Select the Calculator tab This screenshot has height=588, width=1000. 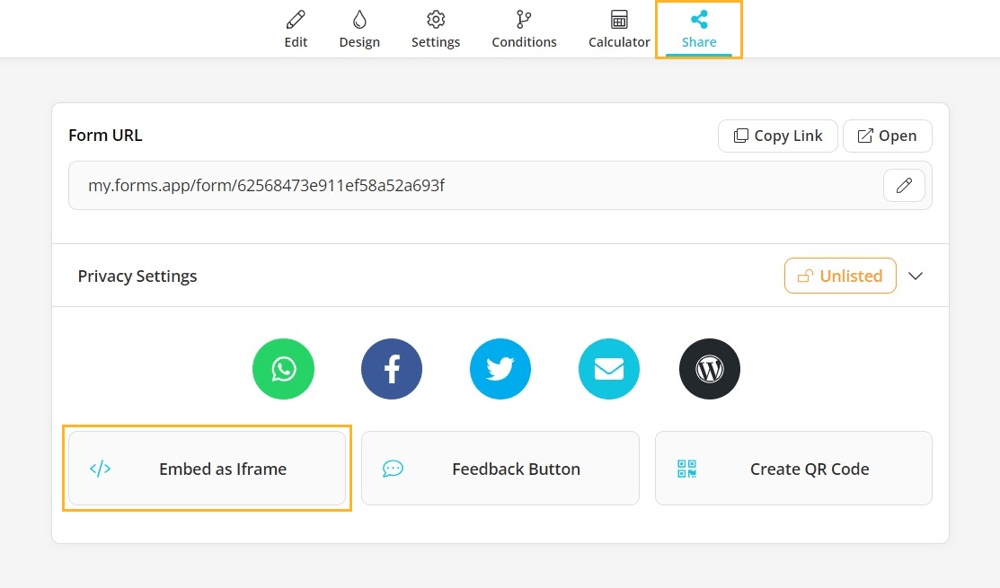(x=619, y=29)
